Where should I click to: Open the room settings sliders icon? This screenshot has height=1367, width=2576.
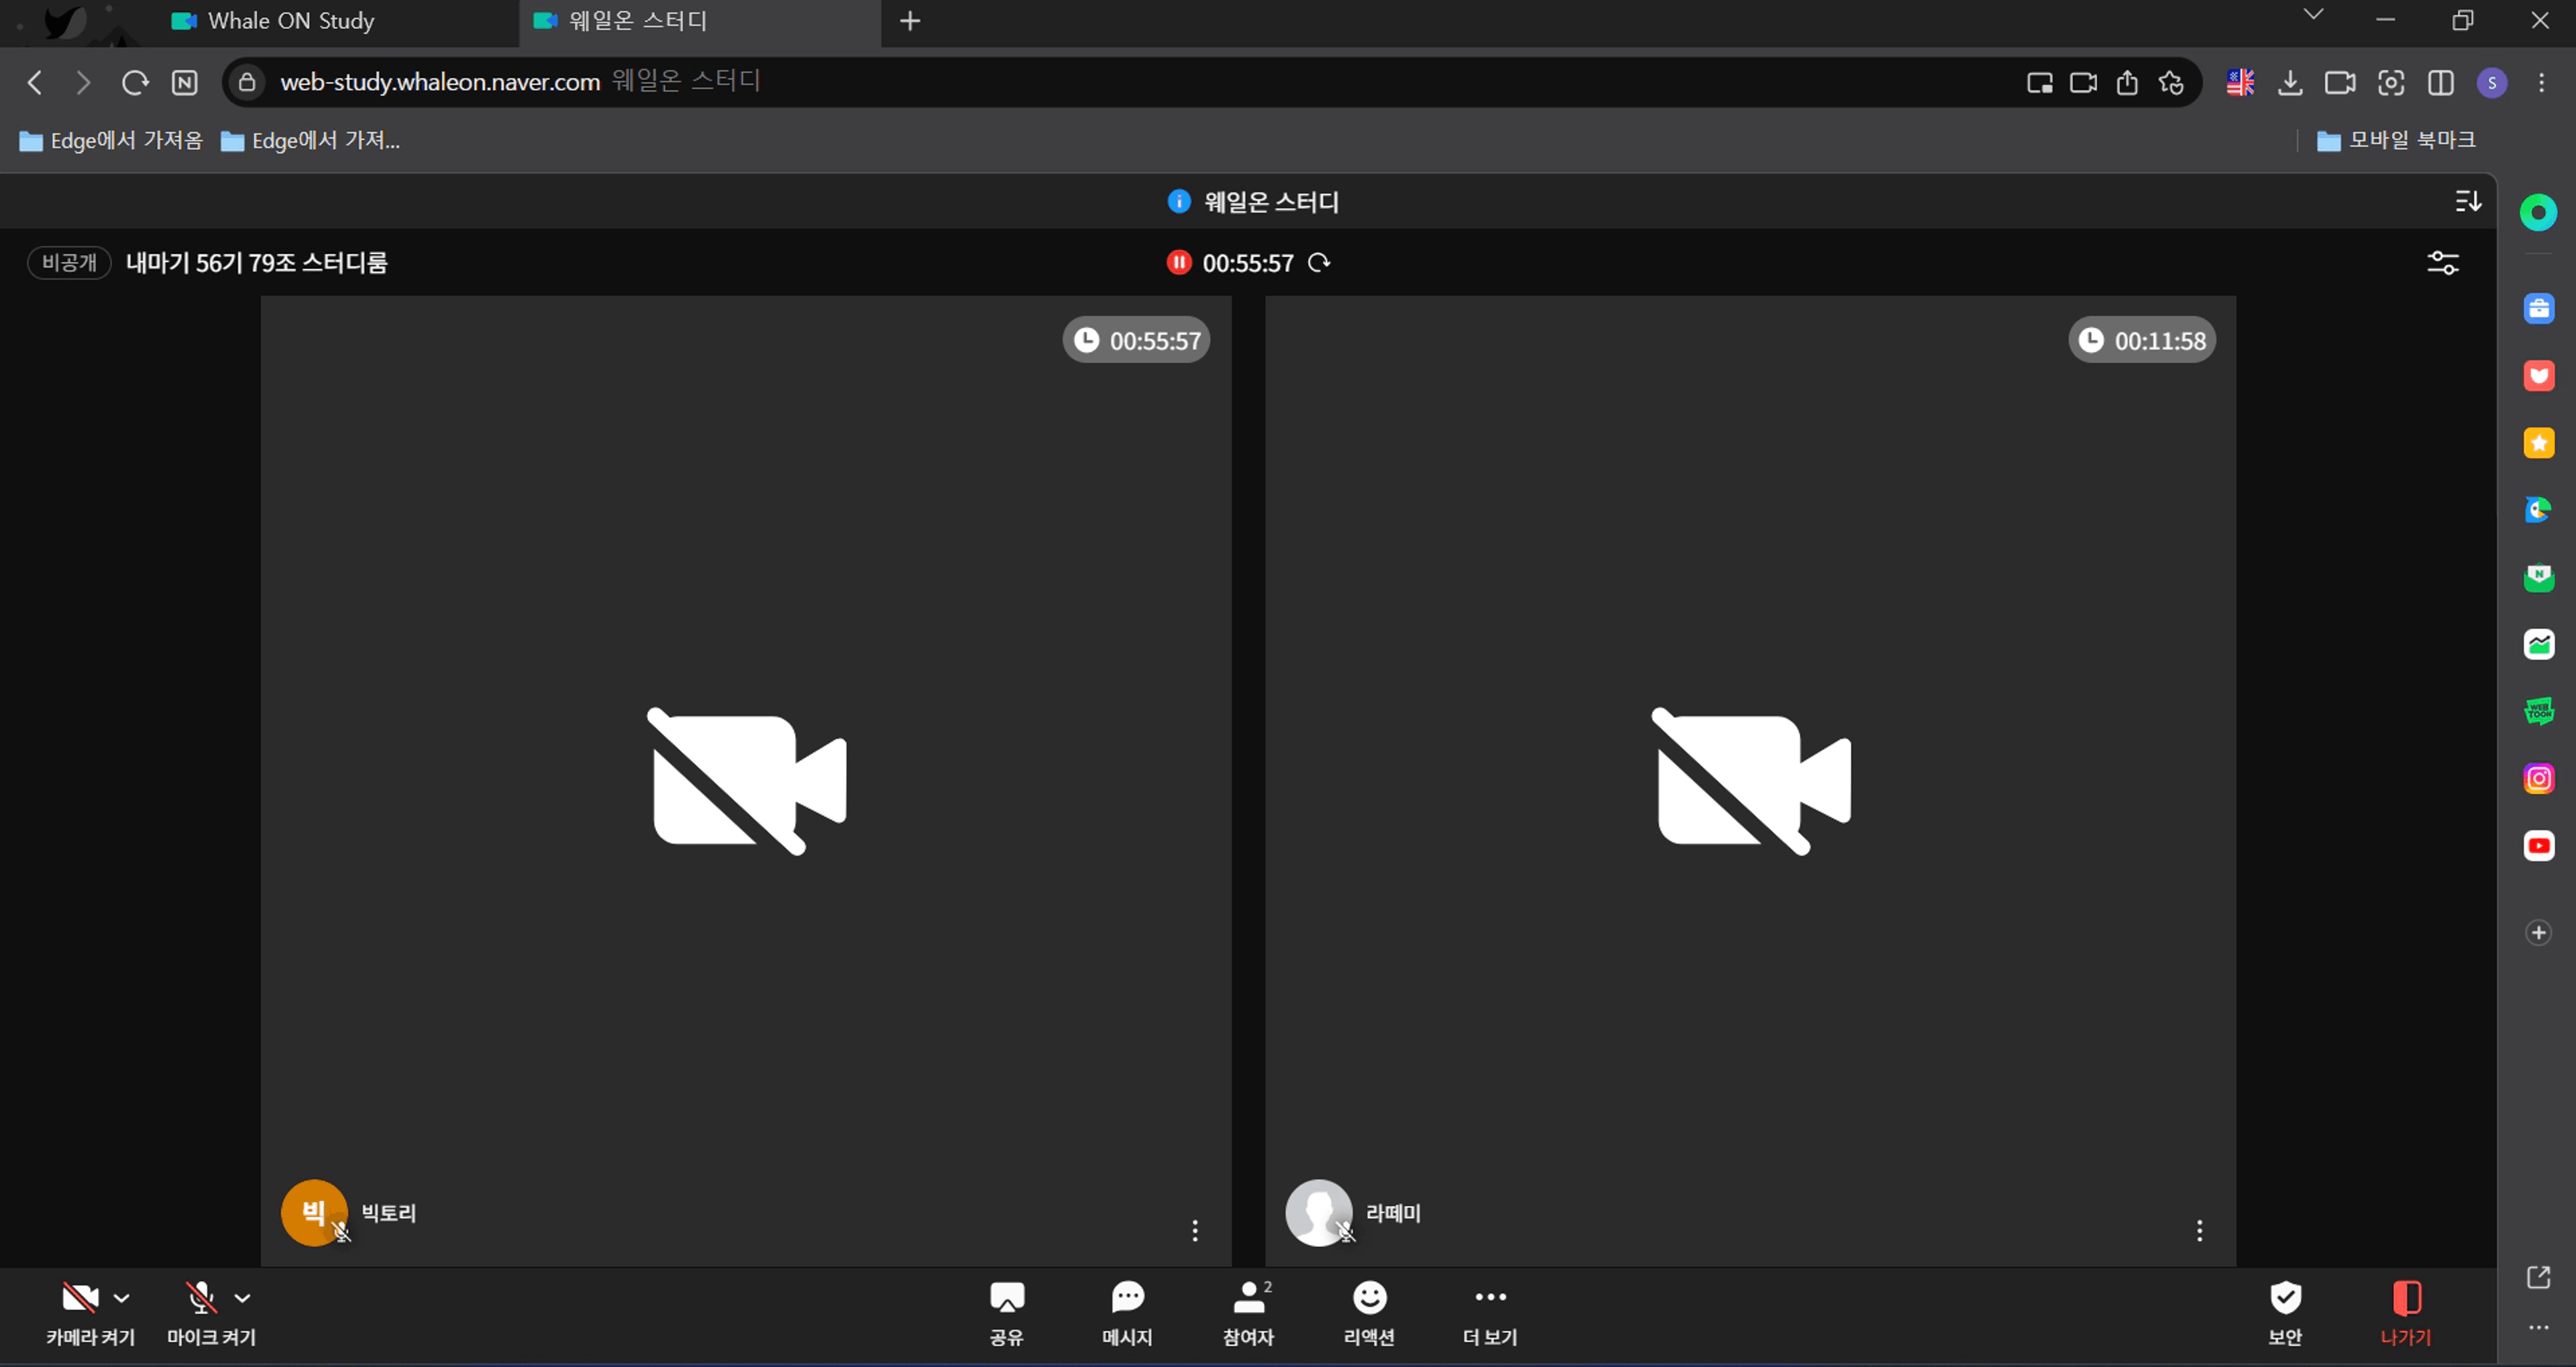click(2443, 263)
